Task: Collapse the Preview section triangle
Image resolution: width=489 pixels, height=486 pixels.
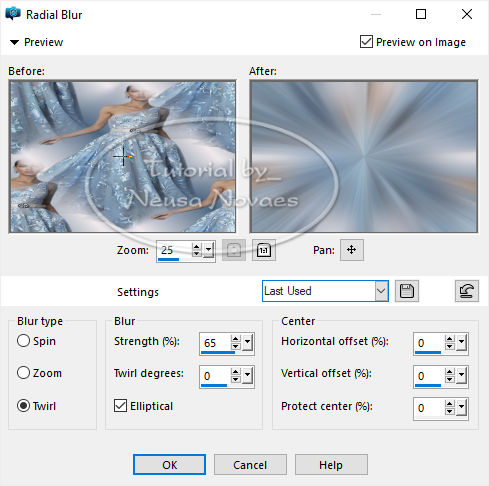Action: [x=14, y=42]
